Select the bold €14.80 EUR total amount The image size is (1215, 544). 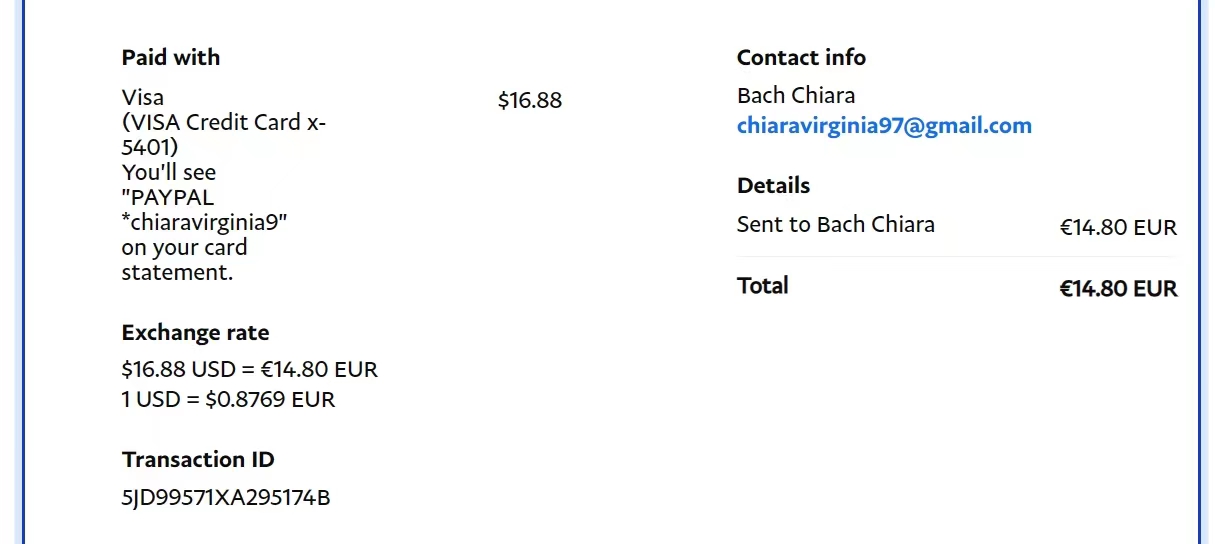(1118, 289)
